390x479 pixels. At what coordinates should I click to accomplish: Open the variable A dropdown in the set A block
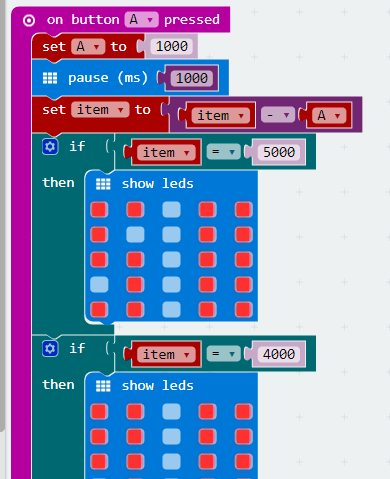[88, 47]
